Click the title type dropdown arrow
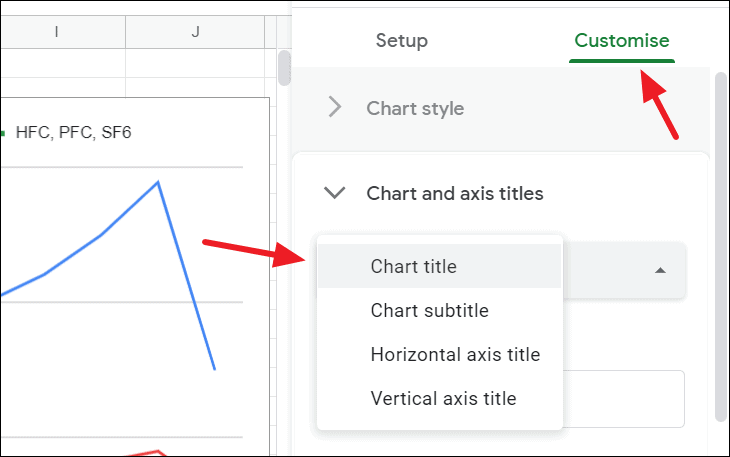The height and width of the screenshot is (457, 730). [x=660, y=271]
